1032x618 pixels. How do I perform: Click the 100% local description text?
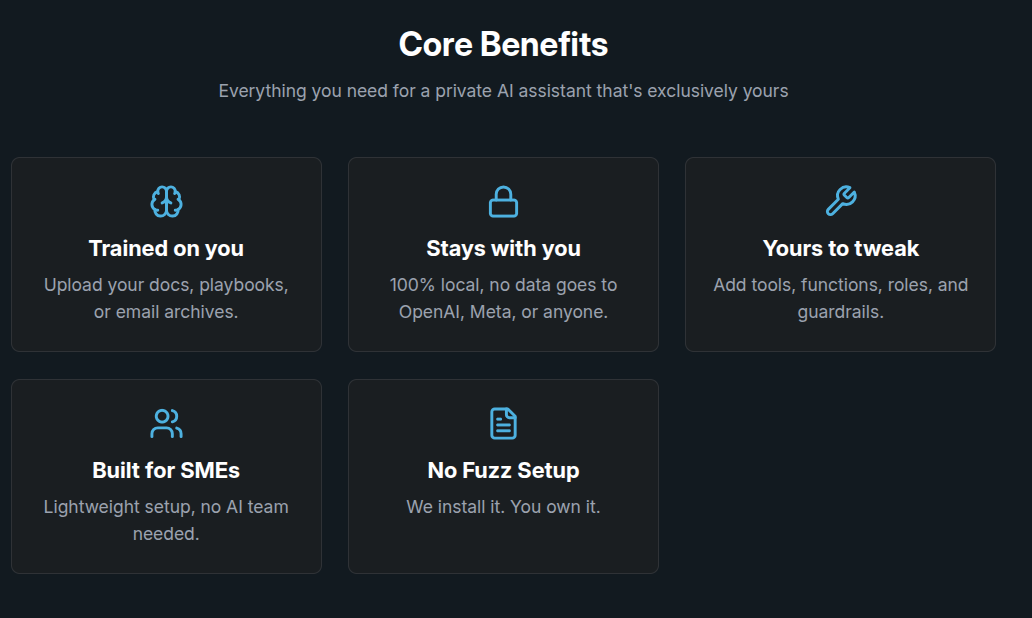click(x=503, y=298)
